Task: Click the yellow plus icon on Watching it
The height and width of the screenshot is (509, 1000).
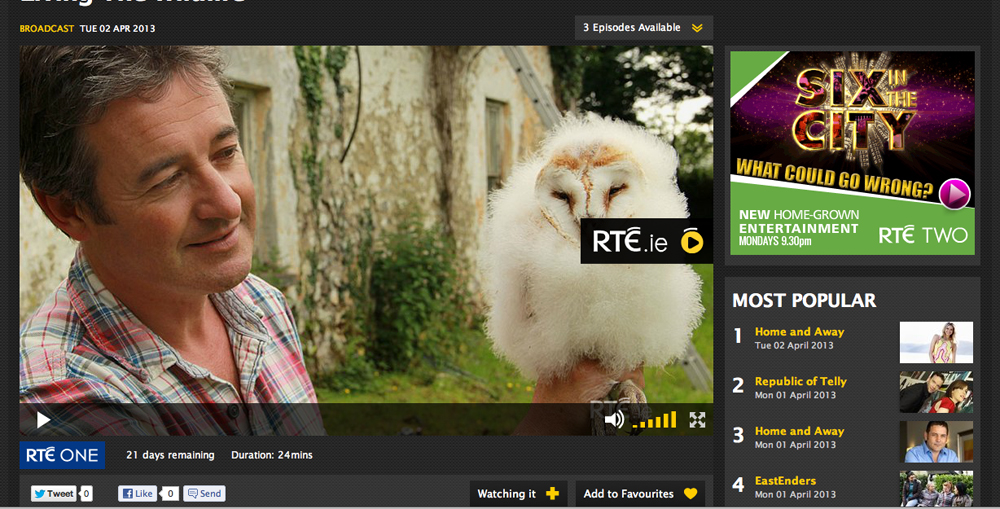Action: click(x=552, y=494)
